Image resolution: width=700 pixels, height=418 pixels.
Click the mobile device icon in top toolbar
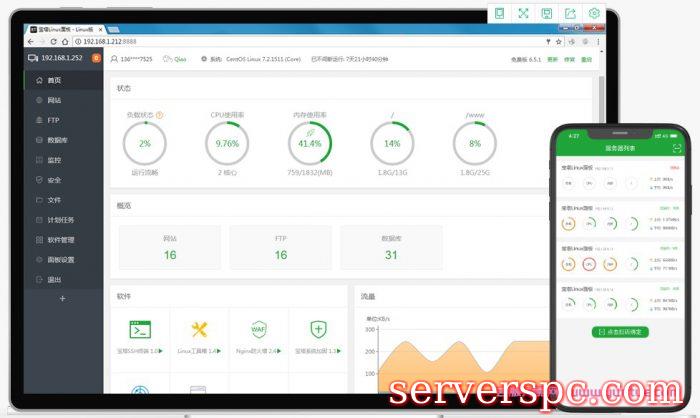click(x=499, y=13)
